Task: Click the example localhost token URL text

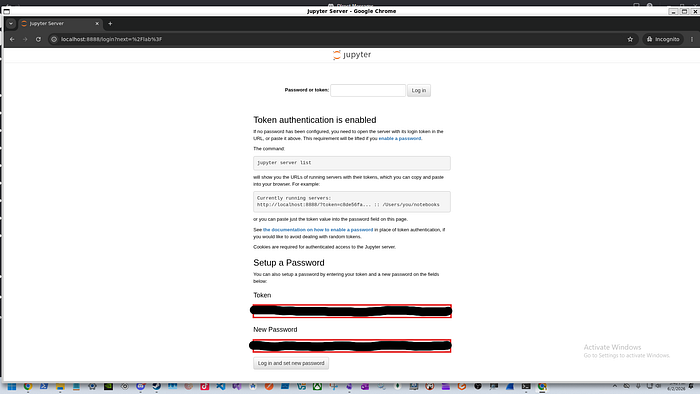Action: [x=348, y=205]
